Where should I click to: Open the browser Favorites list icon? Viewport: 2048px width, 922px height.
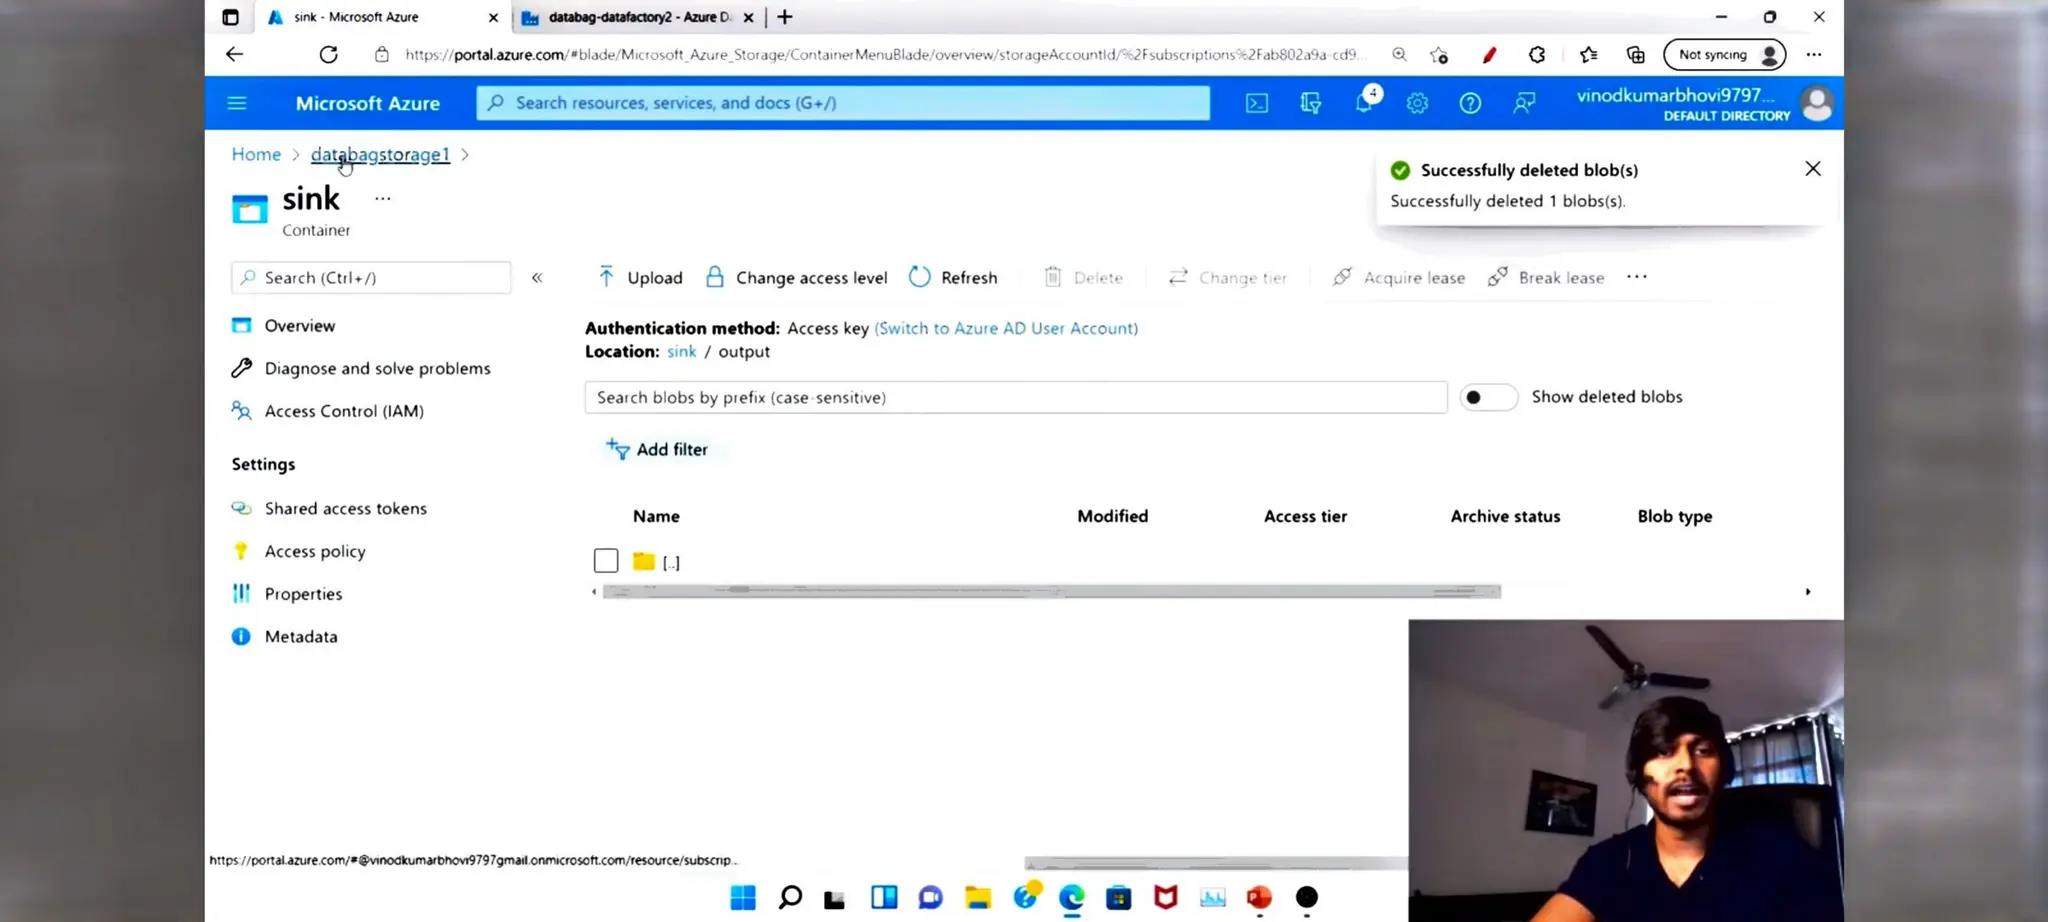coord(1588,55)
